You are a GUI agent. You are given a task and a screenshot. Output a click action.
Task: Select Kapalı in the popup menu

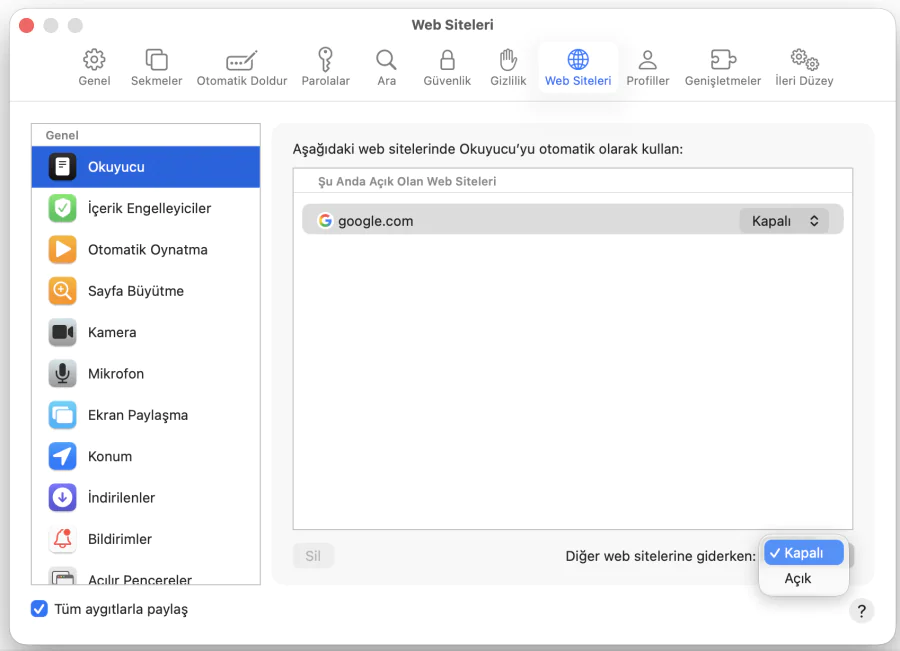point(803,552)
